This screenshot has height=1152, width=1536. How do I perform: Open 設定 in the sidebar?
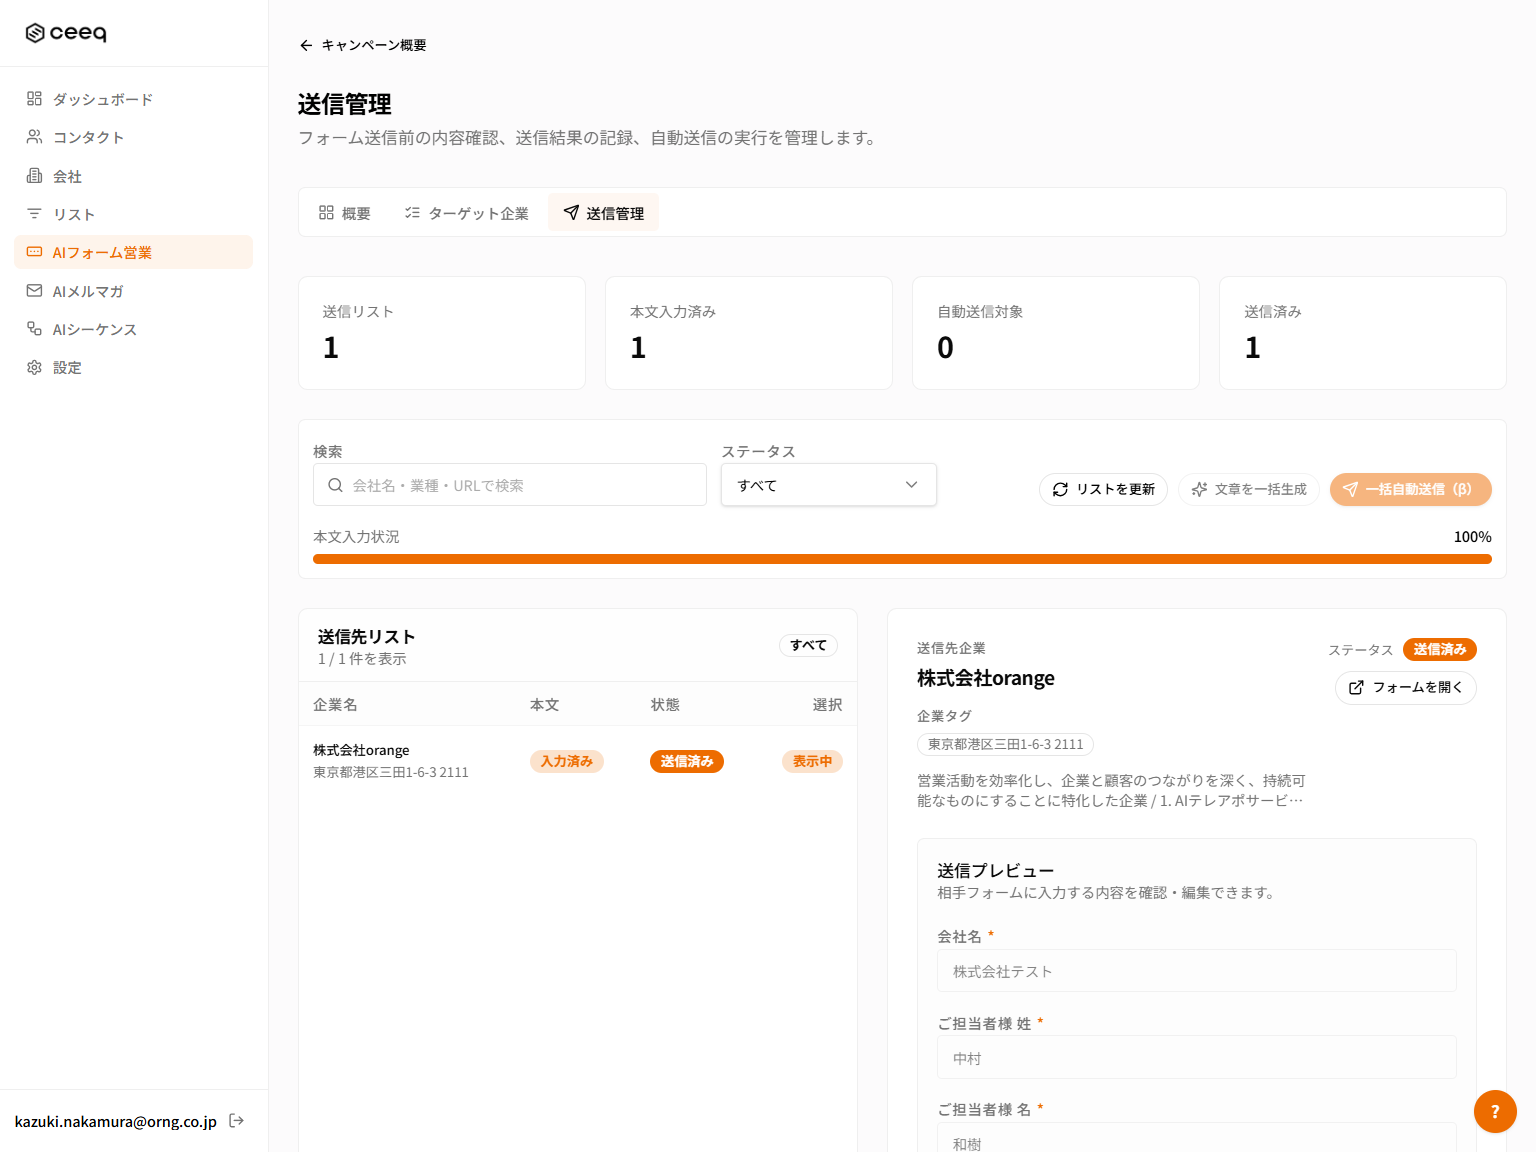point(133,367)
